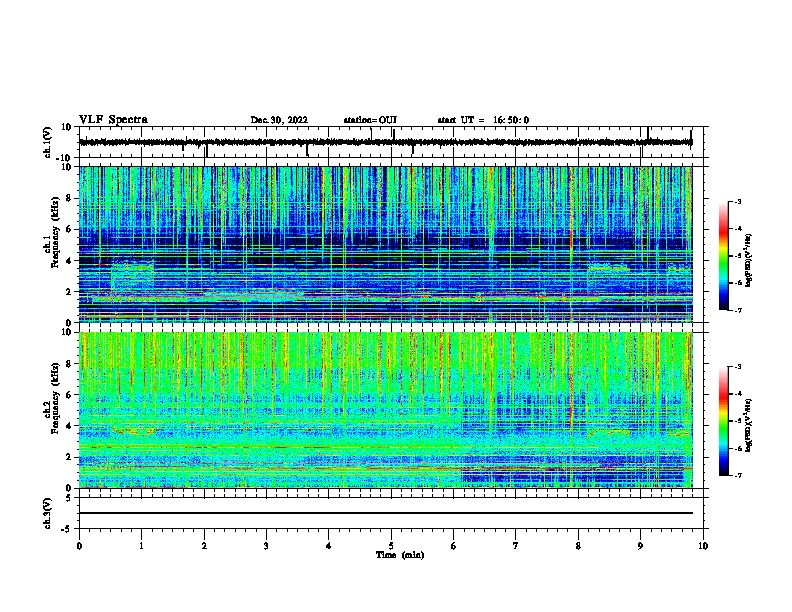Click the "start UT = 16:50:0" text
The height and width of the screenshot is (612, 792).
point(483,120)
